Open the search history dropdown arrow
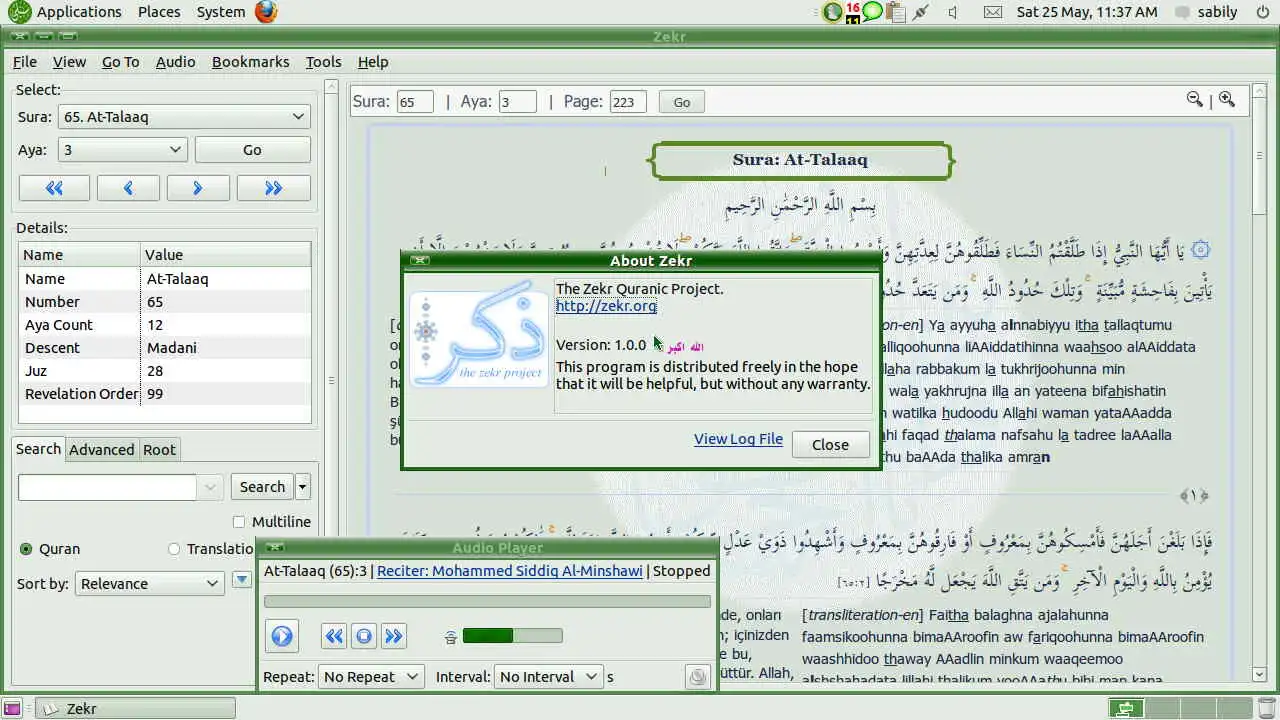 click(x=210, y=487)
